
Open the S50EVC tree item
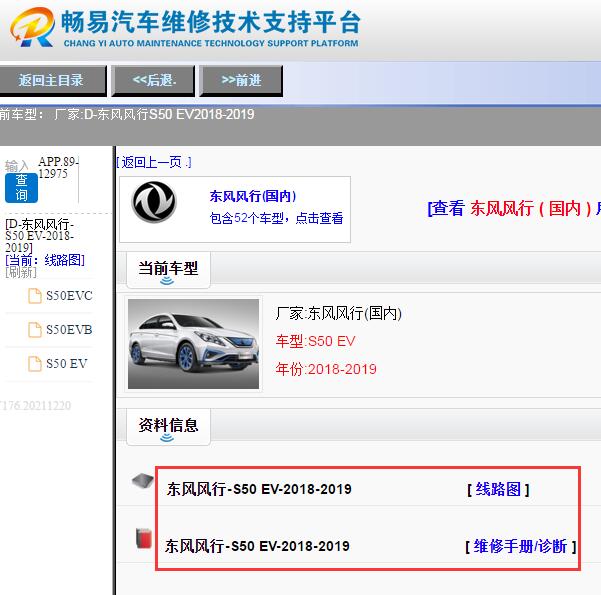69,296
